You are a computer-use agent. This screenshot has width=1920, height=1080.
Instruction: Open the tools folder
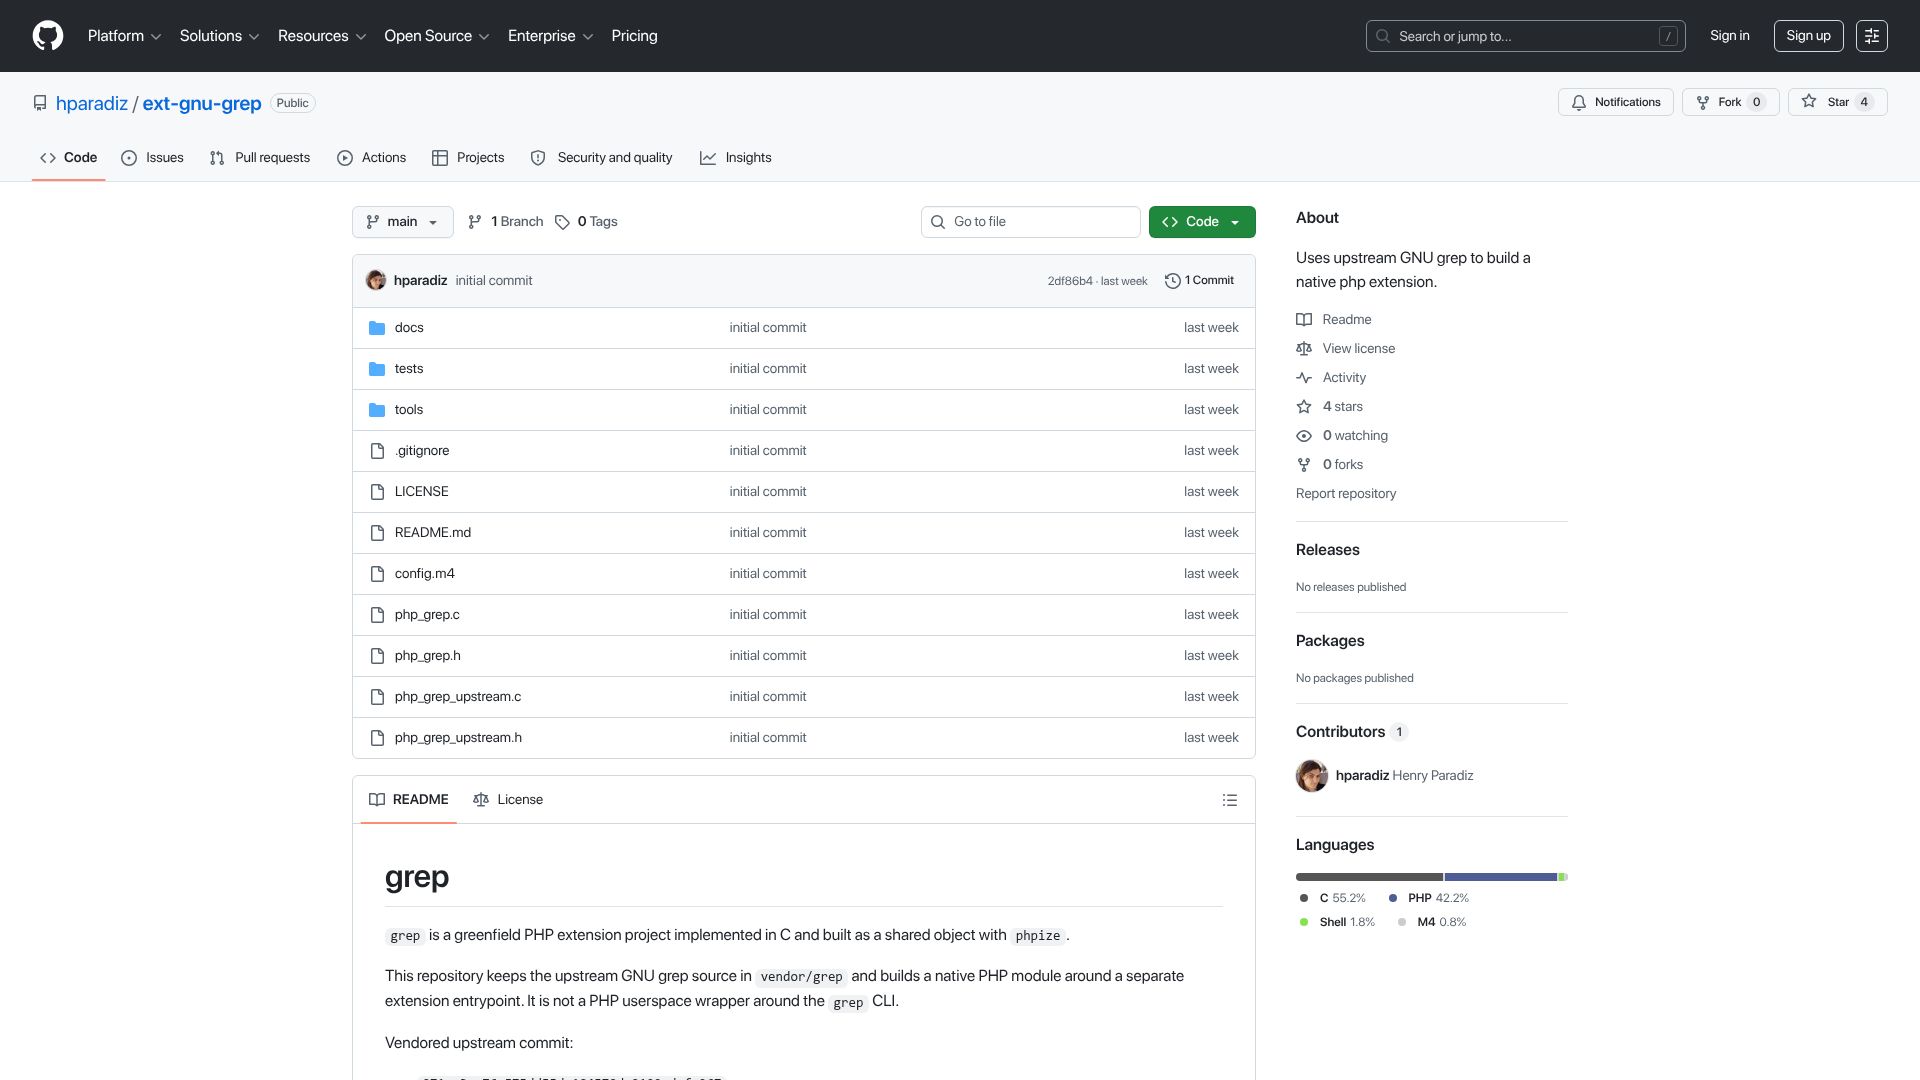409,410
